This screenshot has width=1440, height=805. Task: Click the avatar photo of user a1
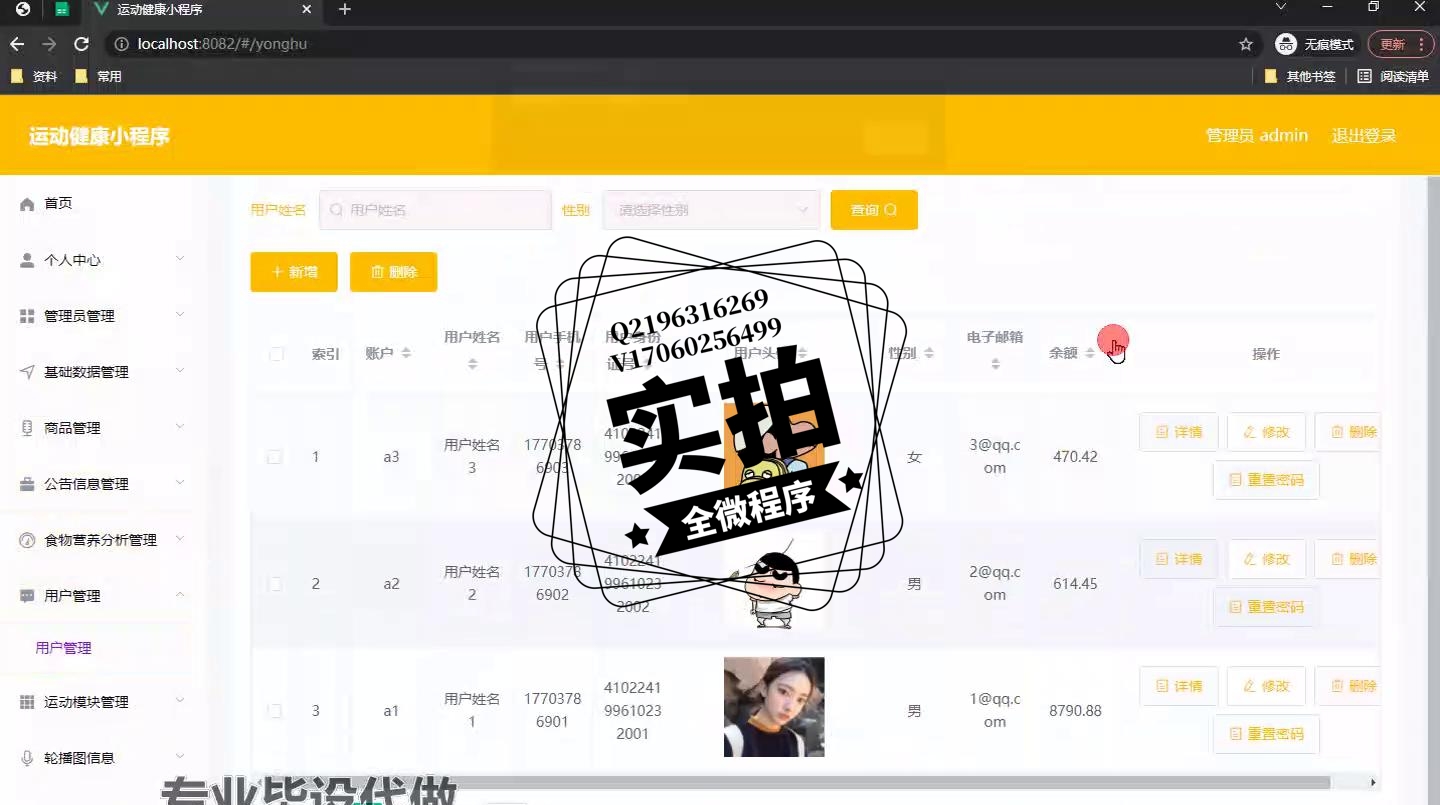pos(774,707)
